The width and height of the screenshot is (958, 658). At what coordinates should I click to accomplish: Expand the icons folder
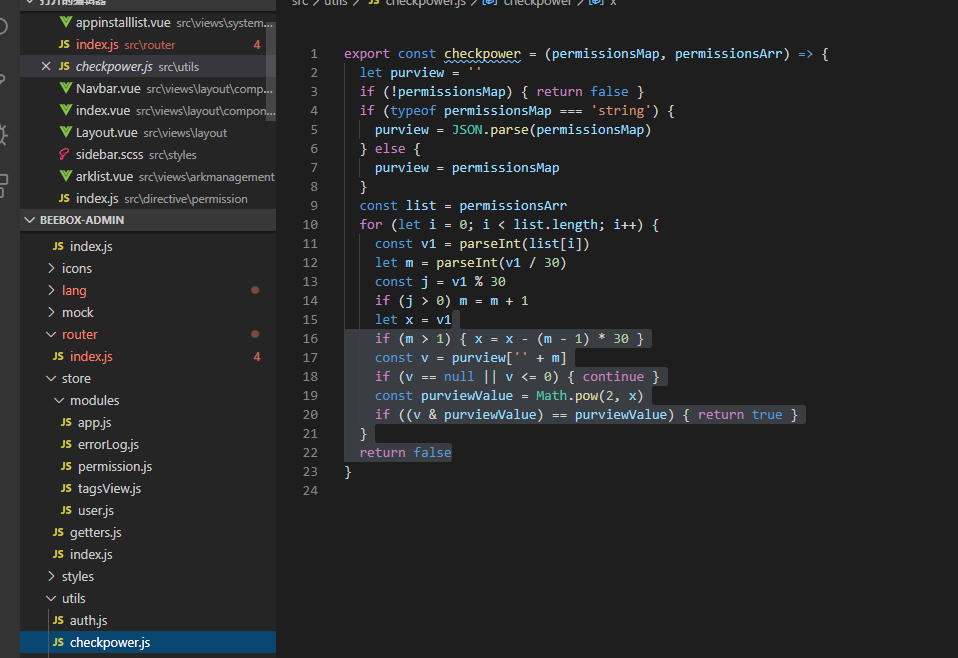76,269
